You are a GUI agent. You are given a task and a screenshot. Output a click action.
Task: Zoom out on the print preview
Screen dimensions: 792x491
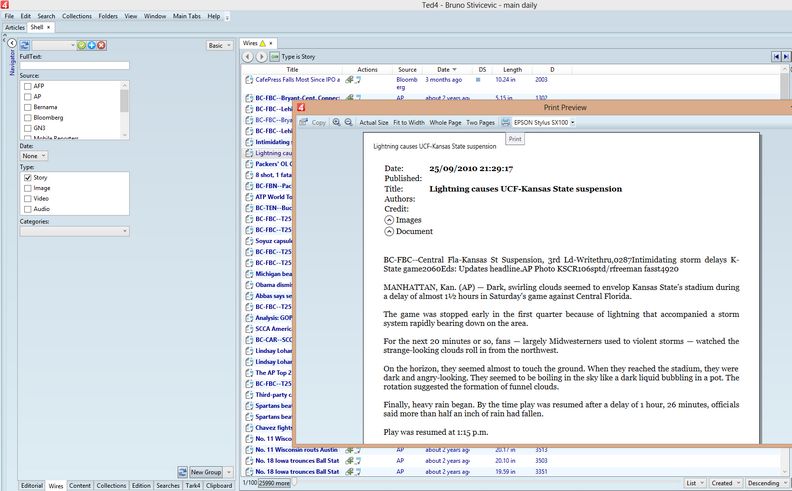[349, 122]
